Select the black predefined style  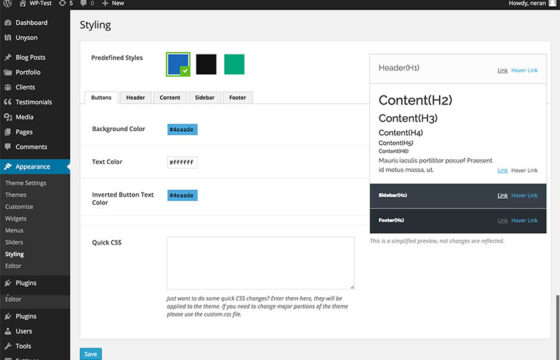click(206, 64)
